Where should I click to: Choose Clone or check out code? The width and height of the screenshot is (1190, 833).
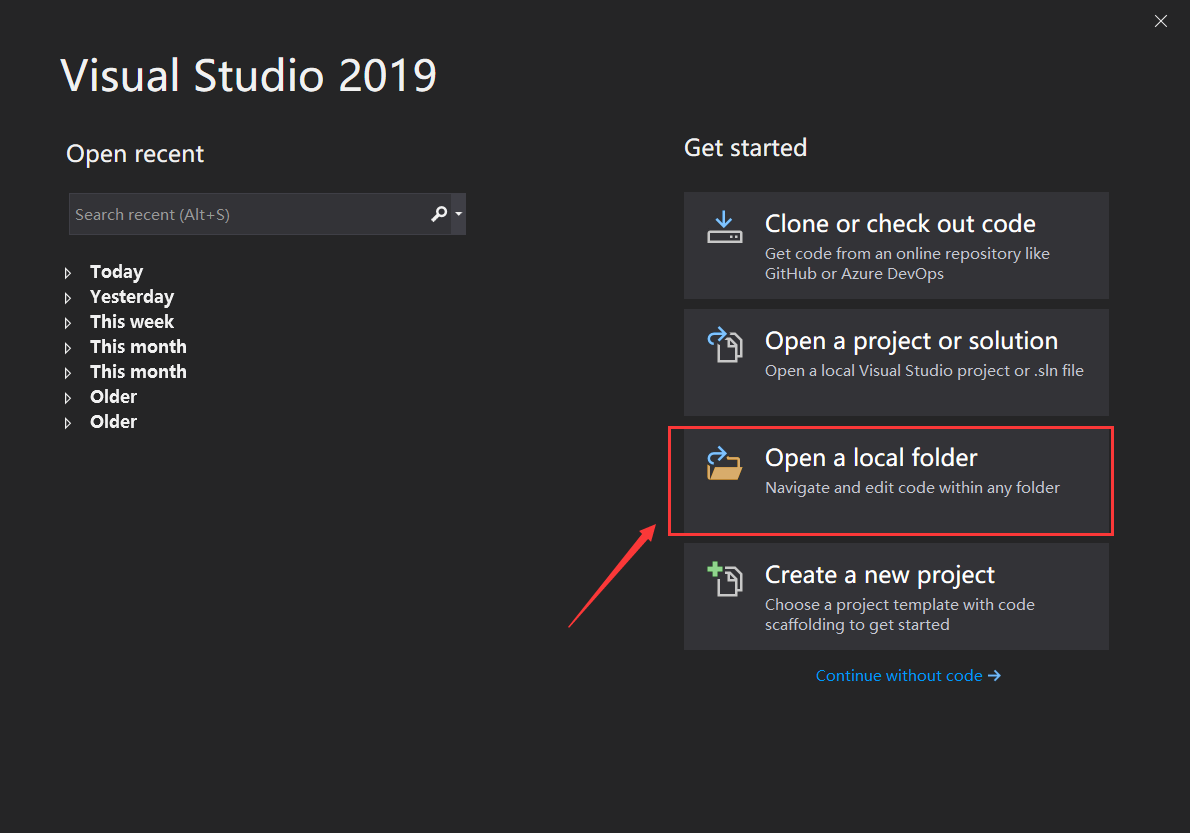[896, 245]
